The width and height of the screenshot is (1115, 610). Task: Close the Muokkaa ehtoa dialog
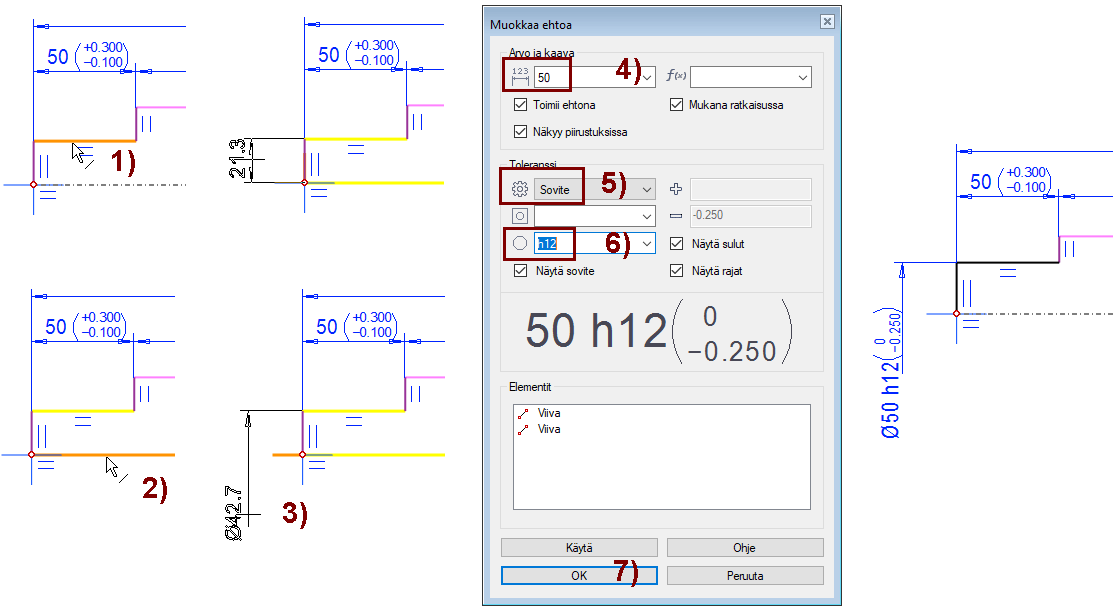point(826,22)
